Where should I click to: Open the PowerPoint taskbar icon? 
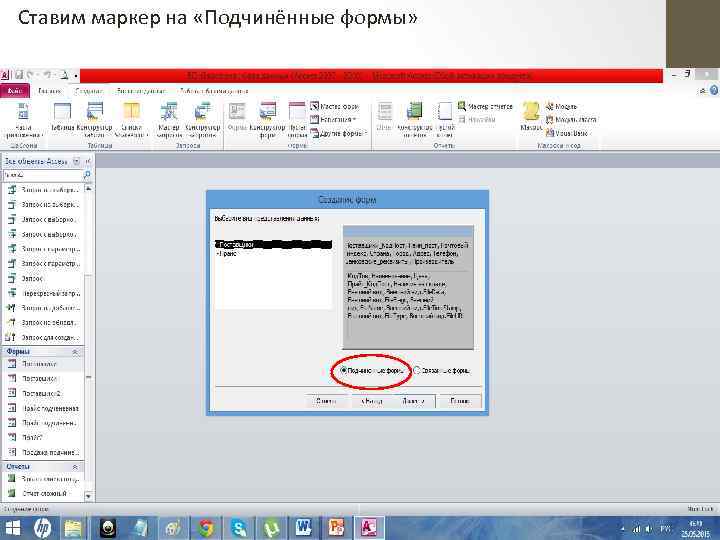336,528
